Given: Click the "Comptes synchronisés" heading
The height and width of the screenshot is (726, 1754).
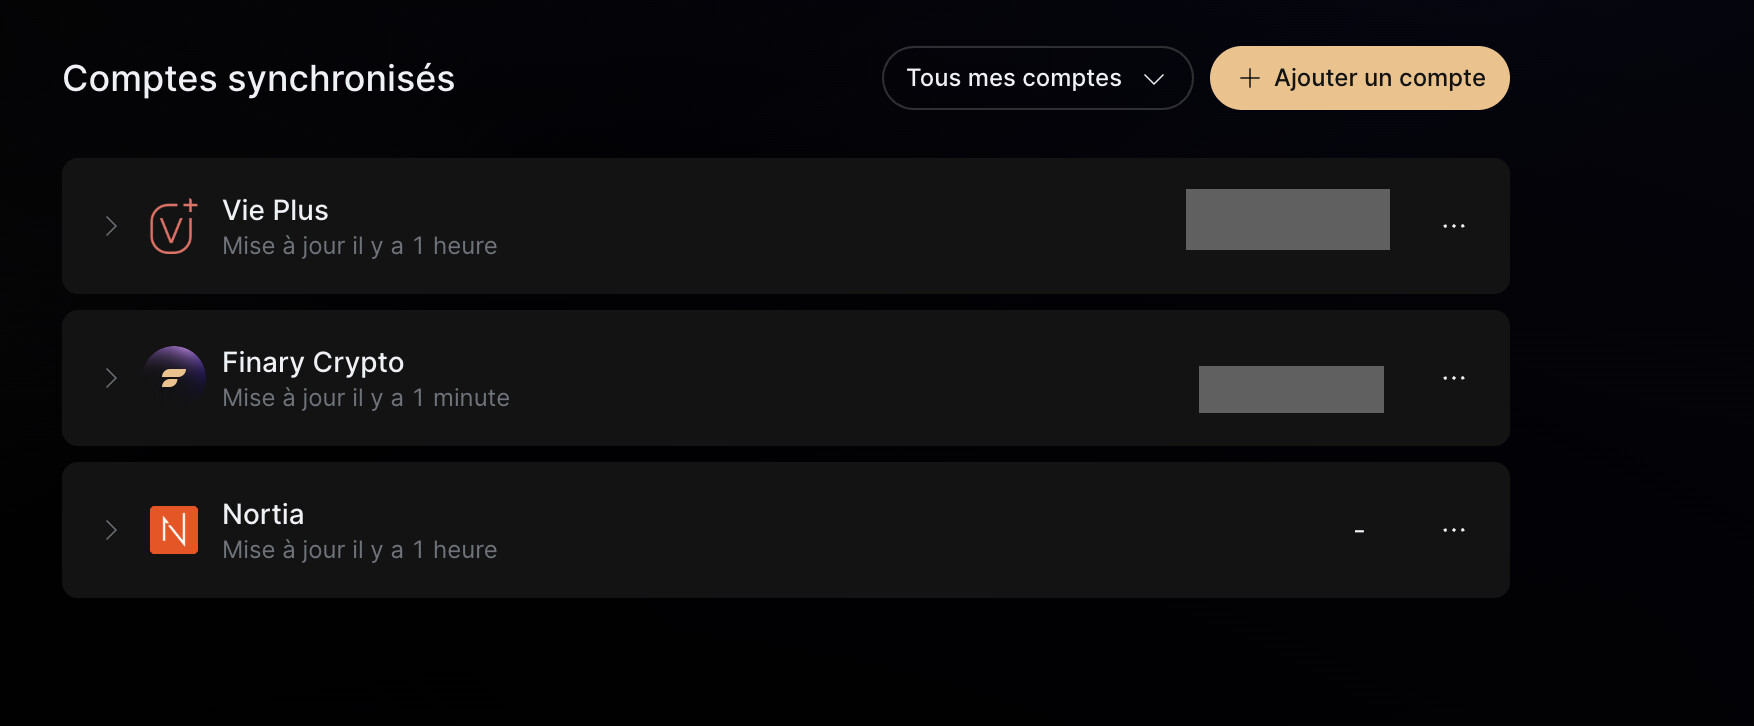Looking at the screenshot, I should [259, 78].
